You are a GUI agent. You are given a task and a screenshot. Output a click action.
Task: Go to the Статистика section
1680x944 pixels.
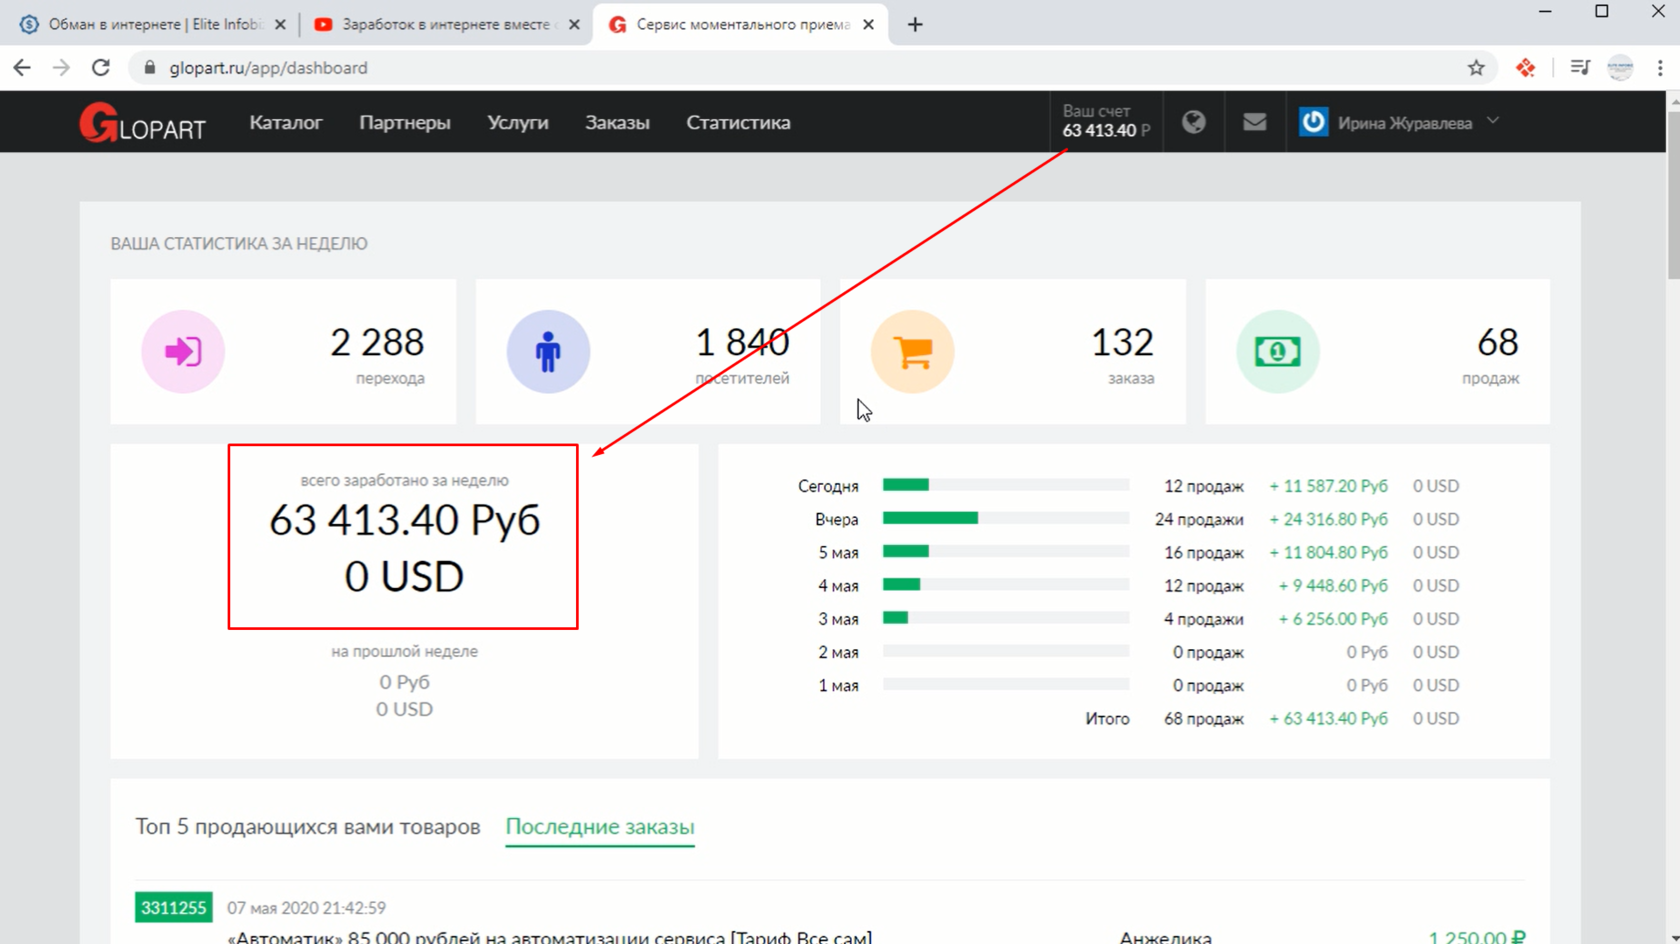[x=738, y=123]
